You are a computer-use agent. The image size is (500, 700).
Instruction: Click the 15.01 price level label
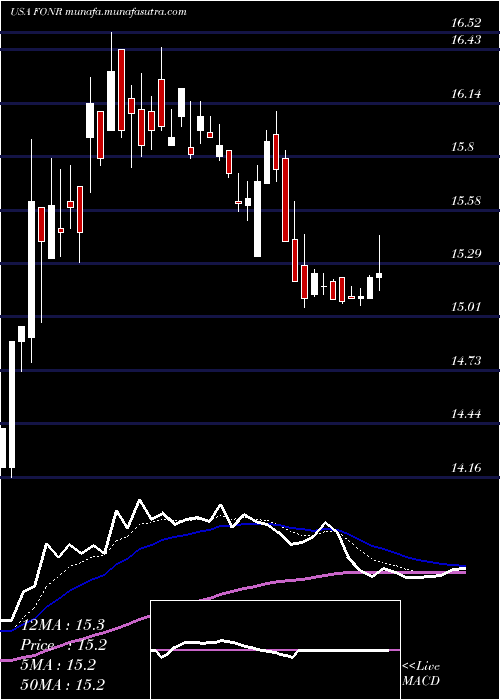[x=466, y=307]
